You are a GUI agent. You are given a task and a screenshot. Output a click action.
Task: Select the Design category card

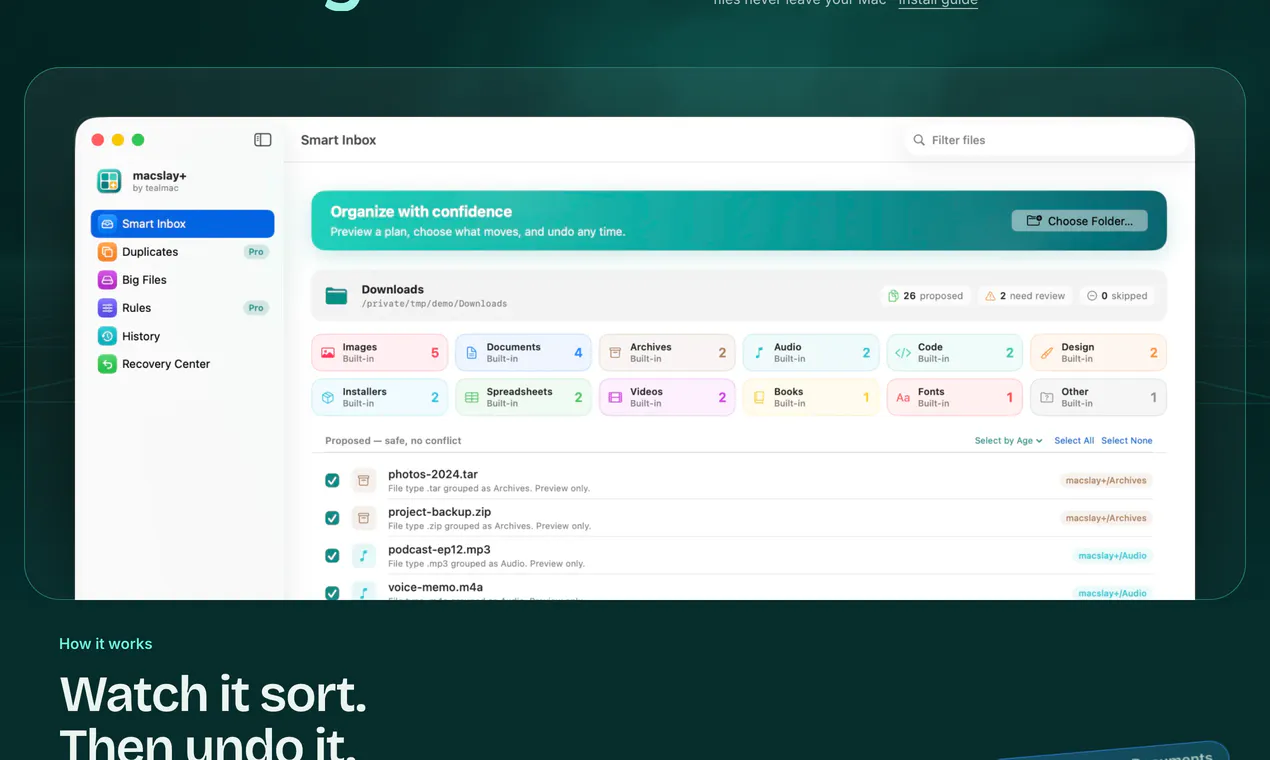click(1098, 353)
